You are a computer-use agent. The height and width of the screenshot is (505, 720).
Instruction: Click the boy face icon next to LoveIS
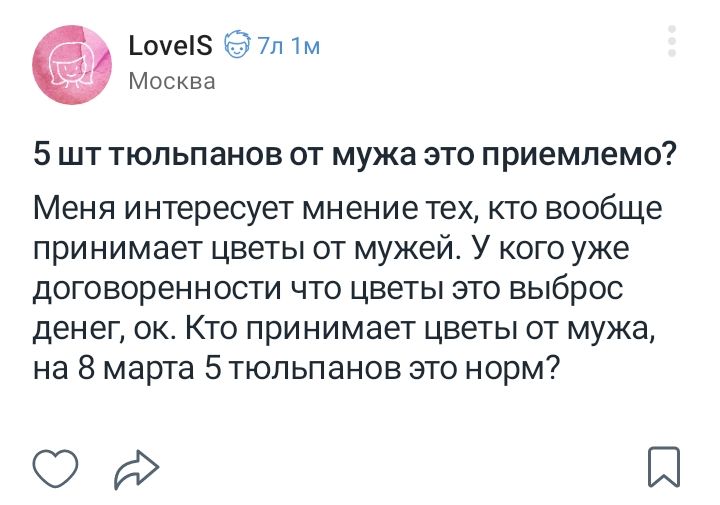[x=237, y=45]
